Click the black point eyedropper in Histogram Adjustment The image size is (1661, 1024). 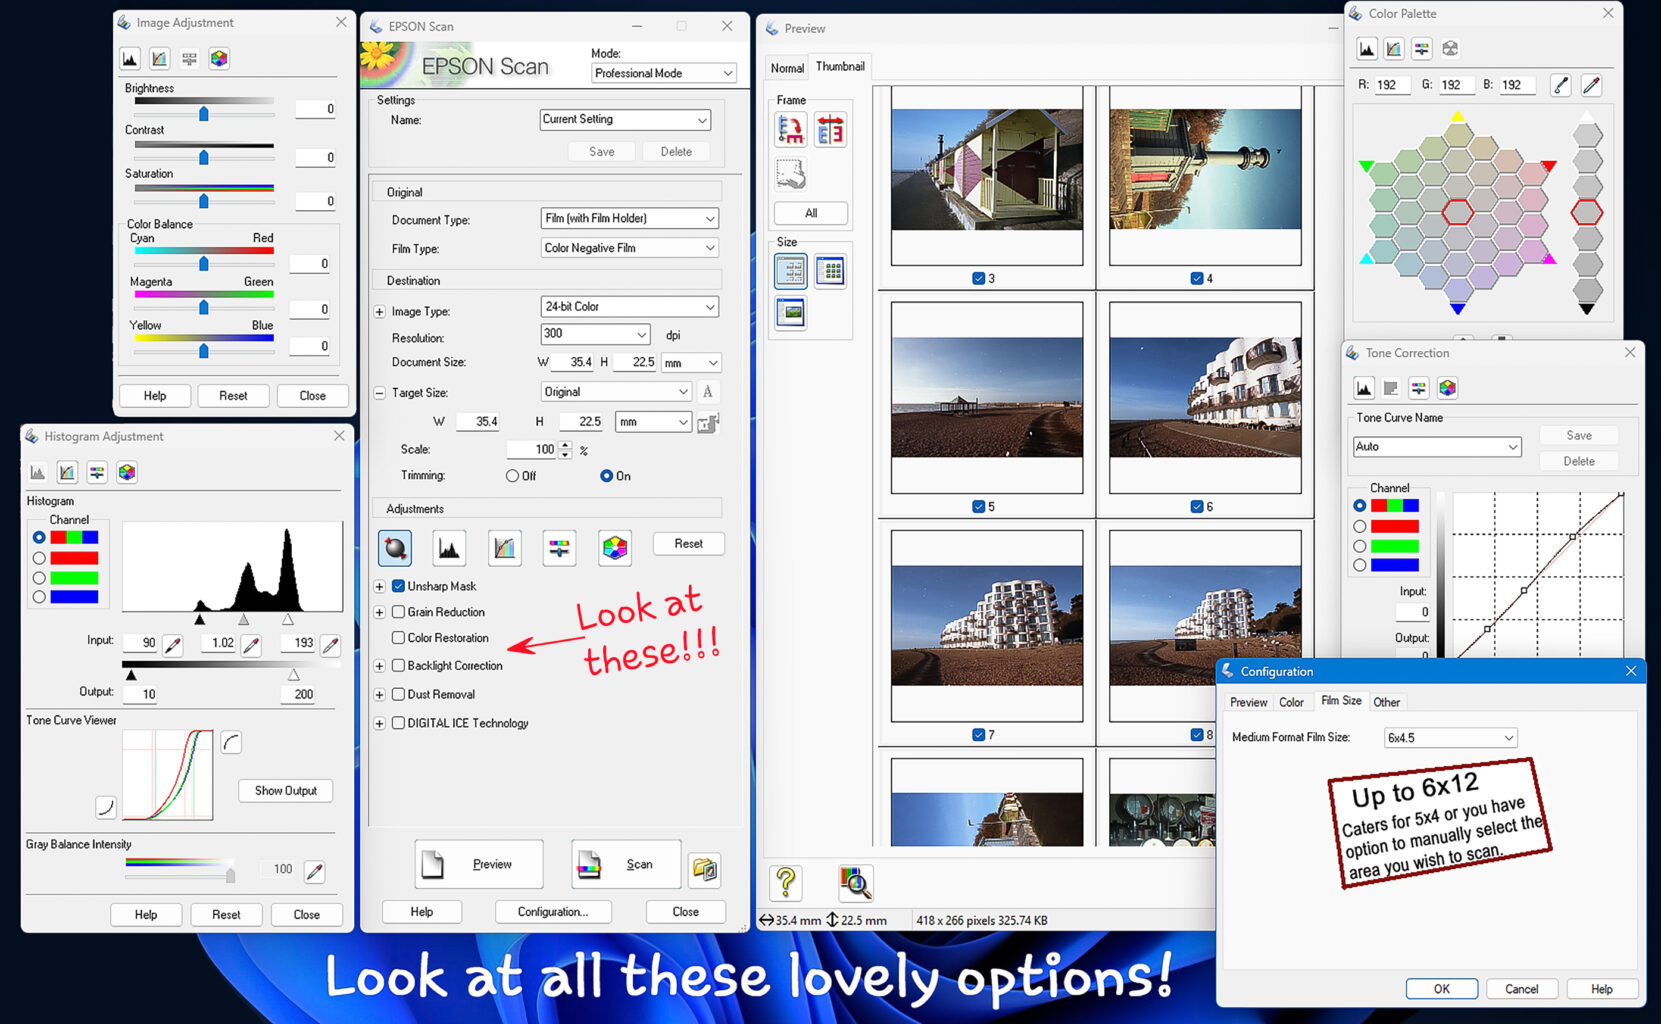pos(173,645)
